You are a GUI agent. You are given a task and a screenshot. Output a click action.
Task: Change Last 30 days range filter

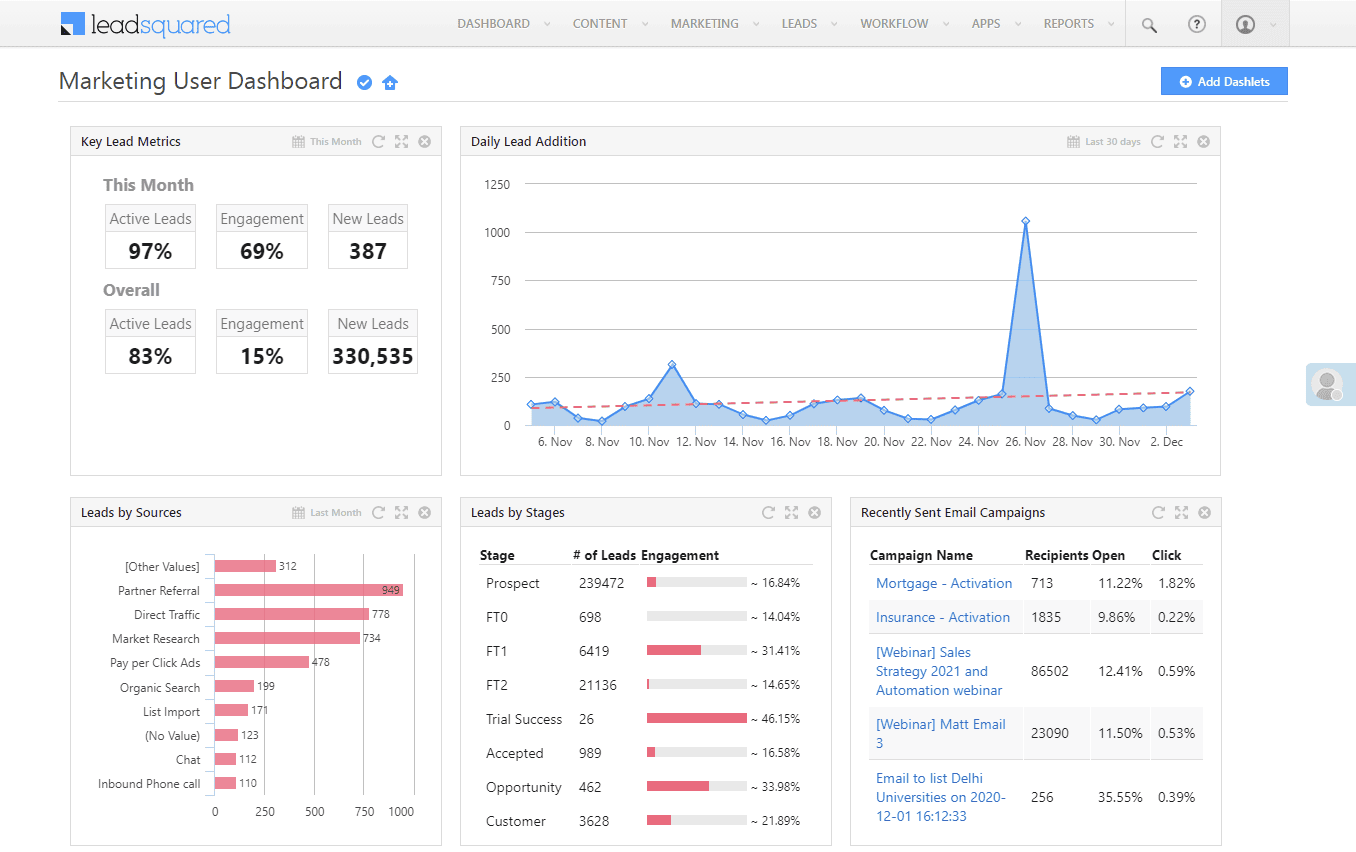pyautogui.click(x=1113, y=142)
